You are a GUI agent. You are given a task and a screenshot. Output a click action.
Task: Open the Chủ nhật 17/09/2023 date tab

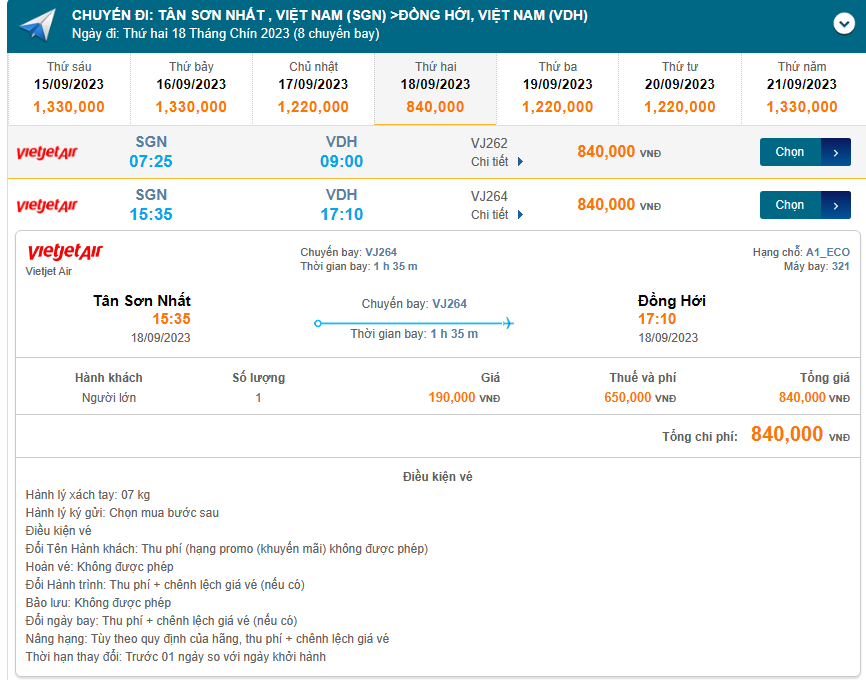[313, 87]
